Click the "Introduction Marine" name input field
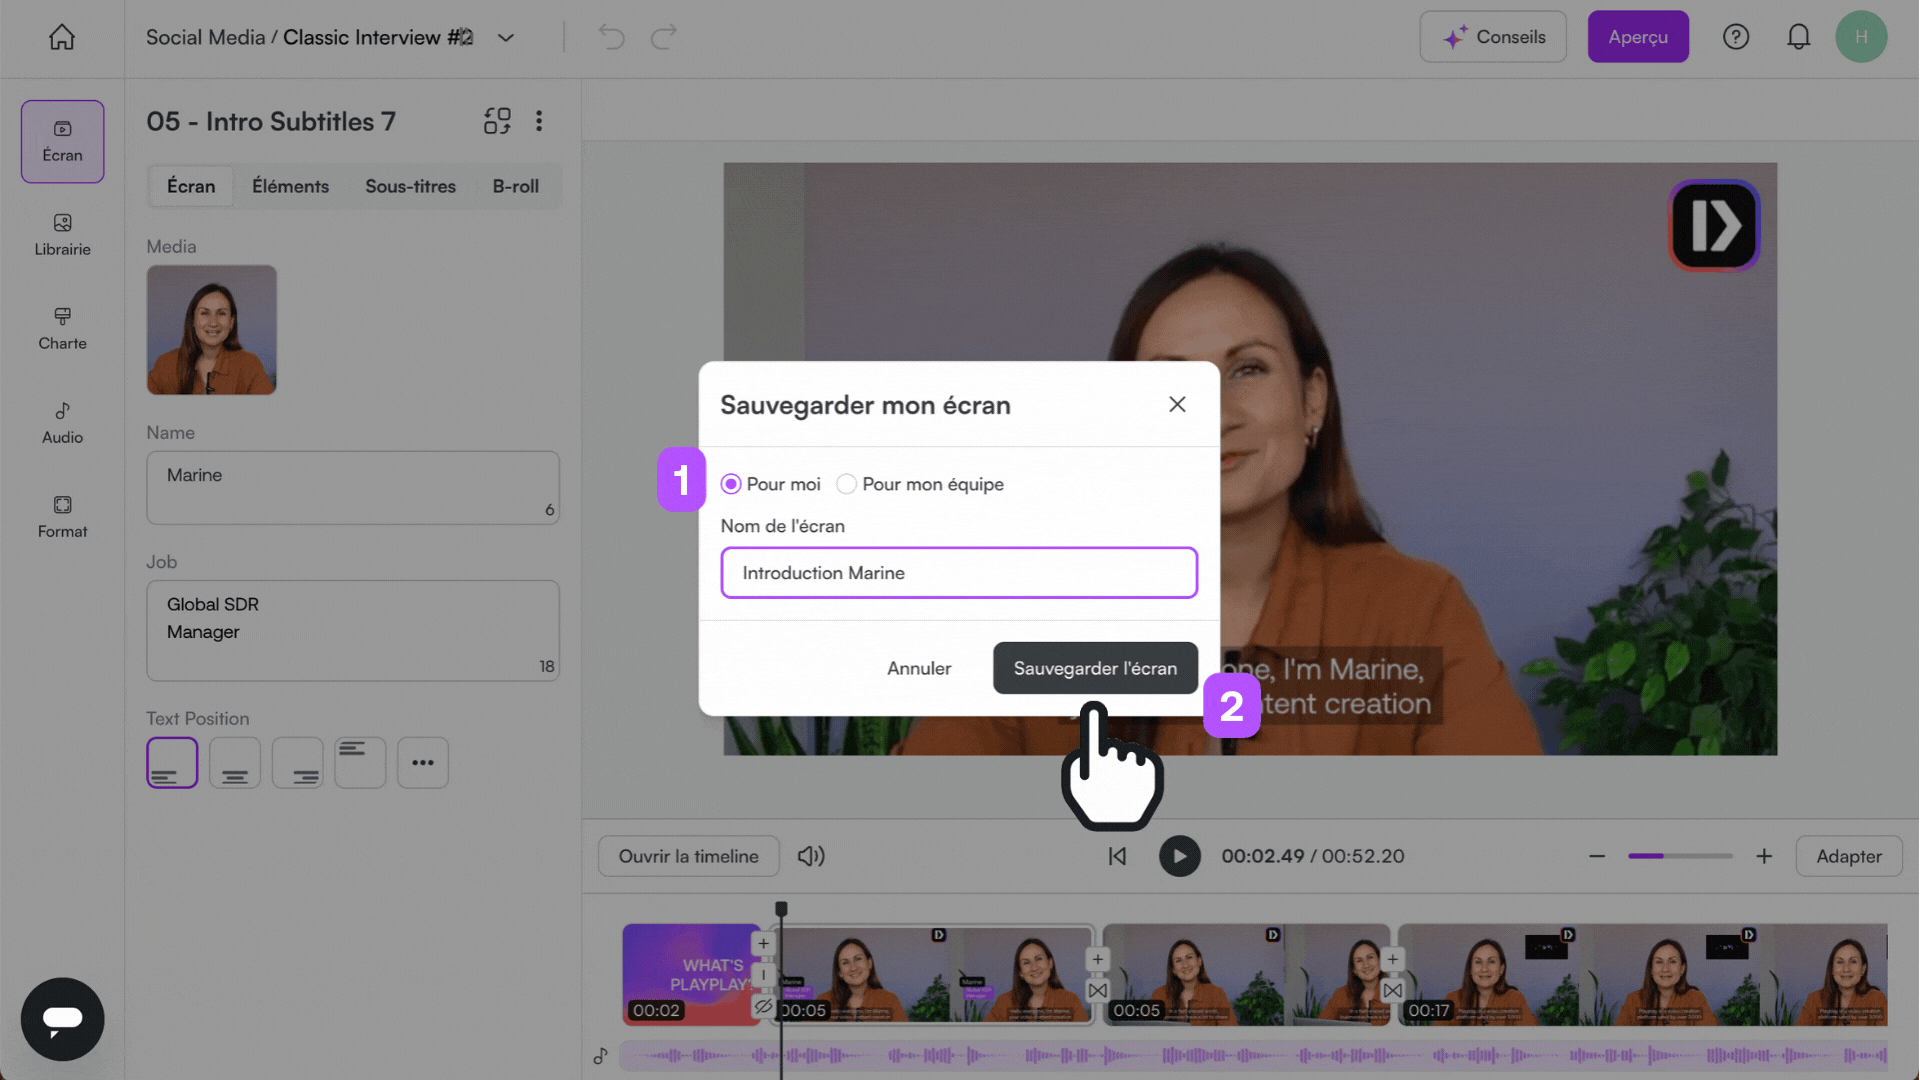Viewport: 1920px width, 1080px height. 957,572
